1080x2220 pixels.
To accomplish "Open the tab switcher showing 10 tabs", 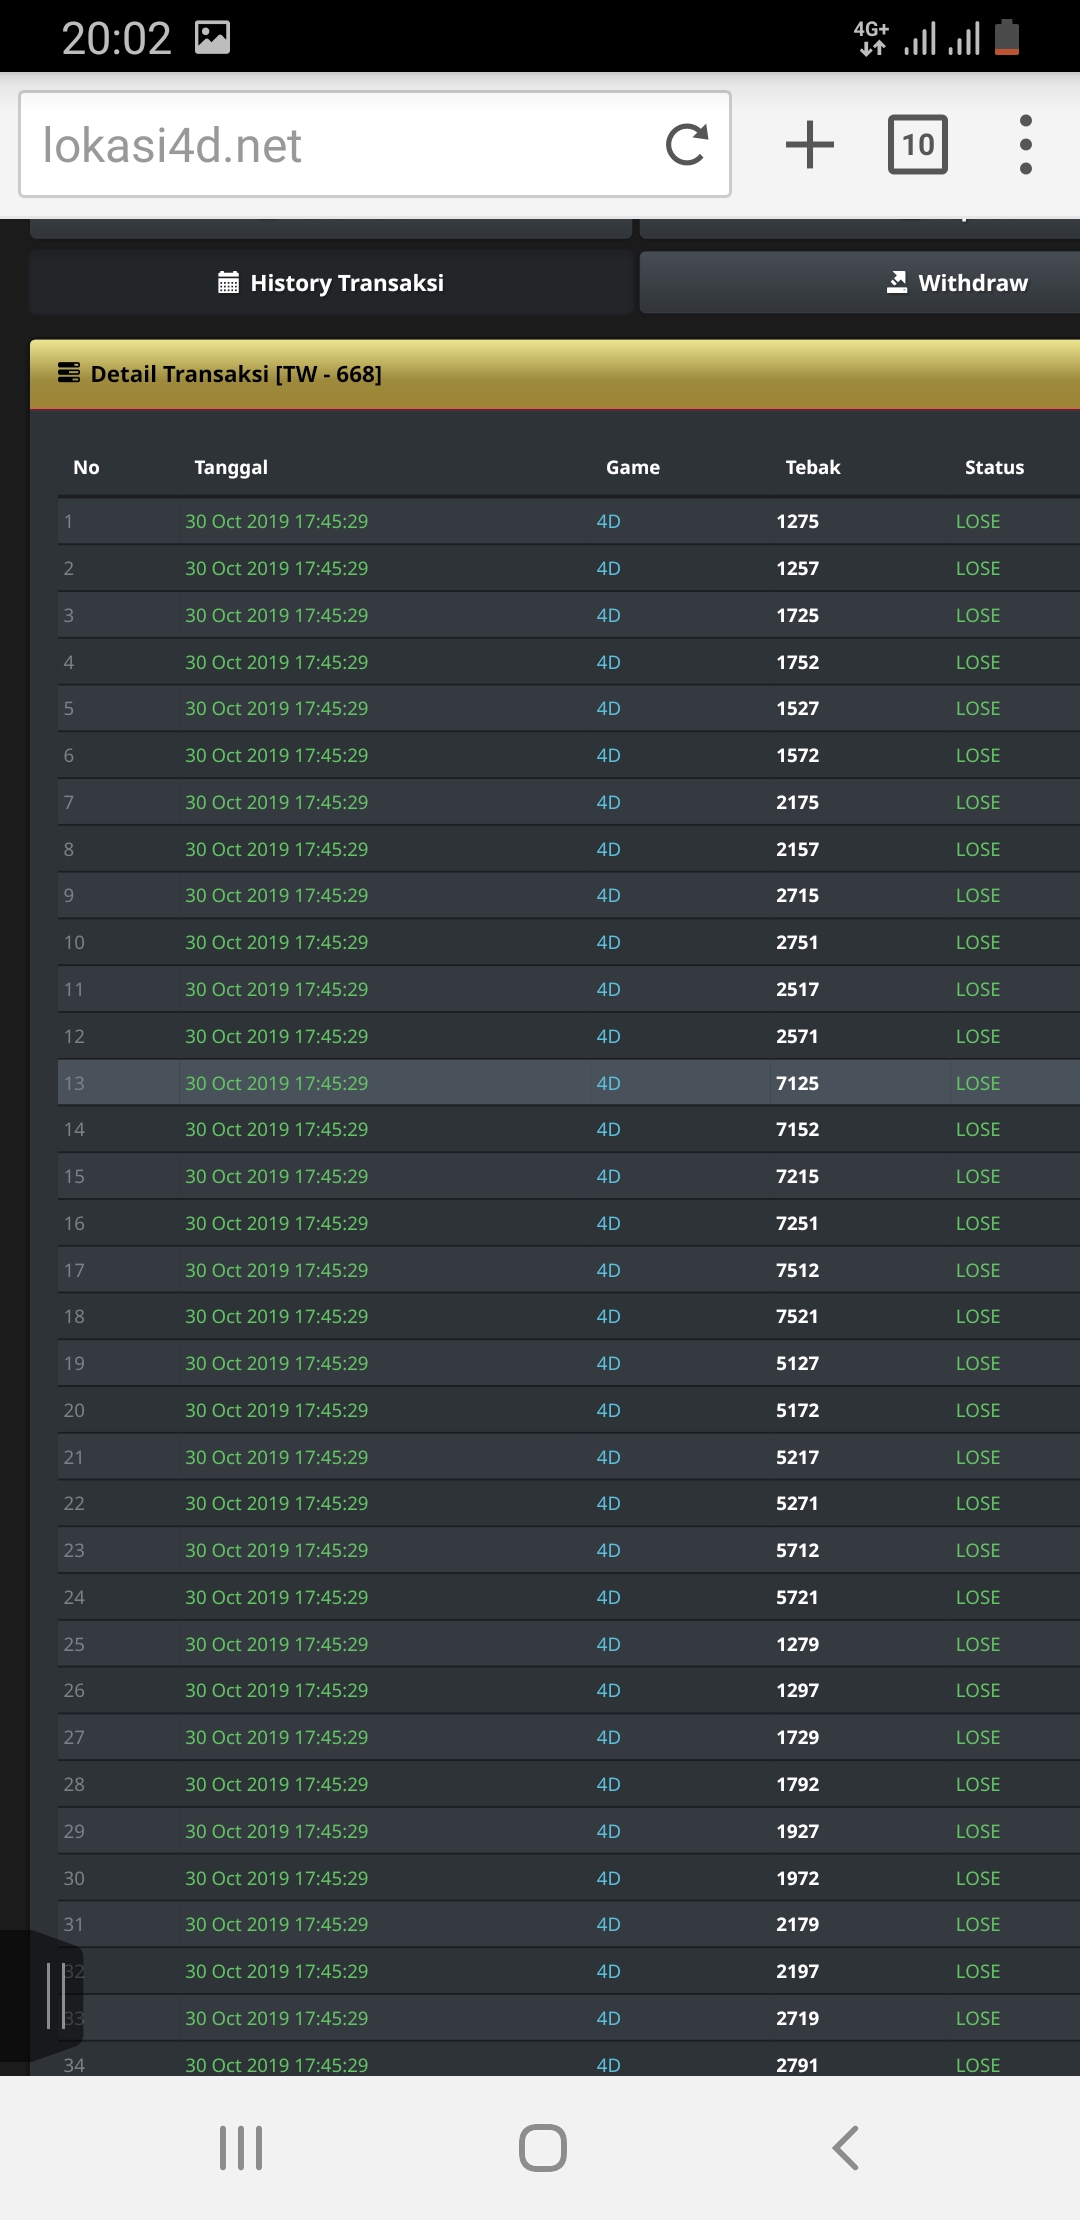I will click(x=917, y=145).
